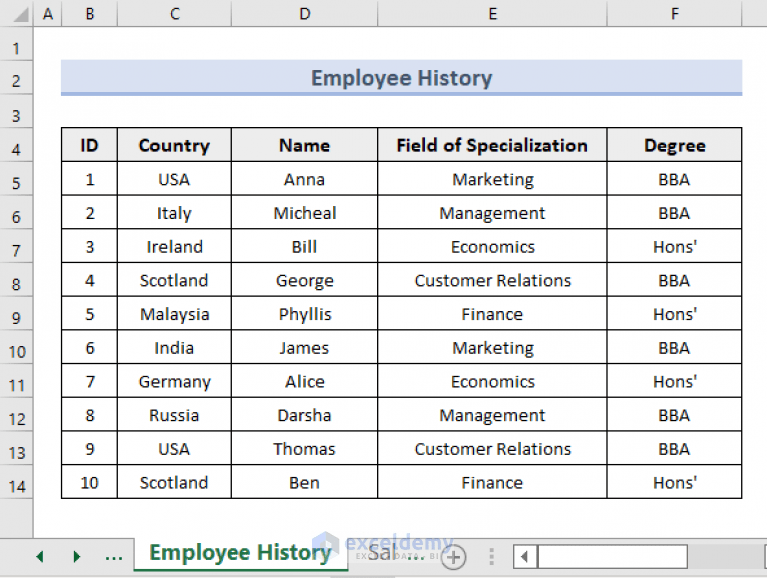Select Customer Relations cell in George's row
This screenshot has height=578, width=767.
pos(492,280)
